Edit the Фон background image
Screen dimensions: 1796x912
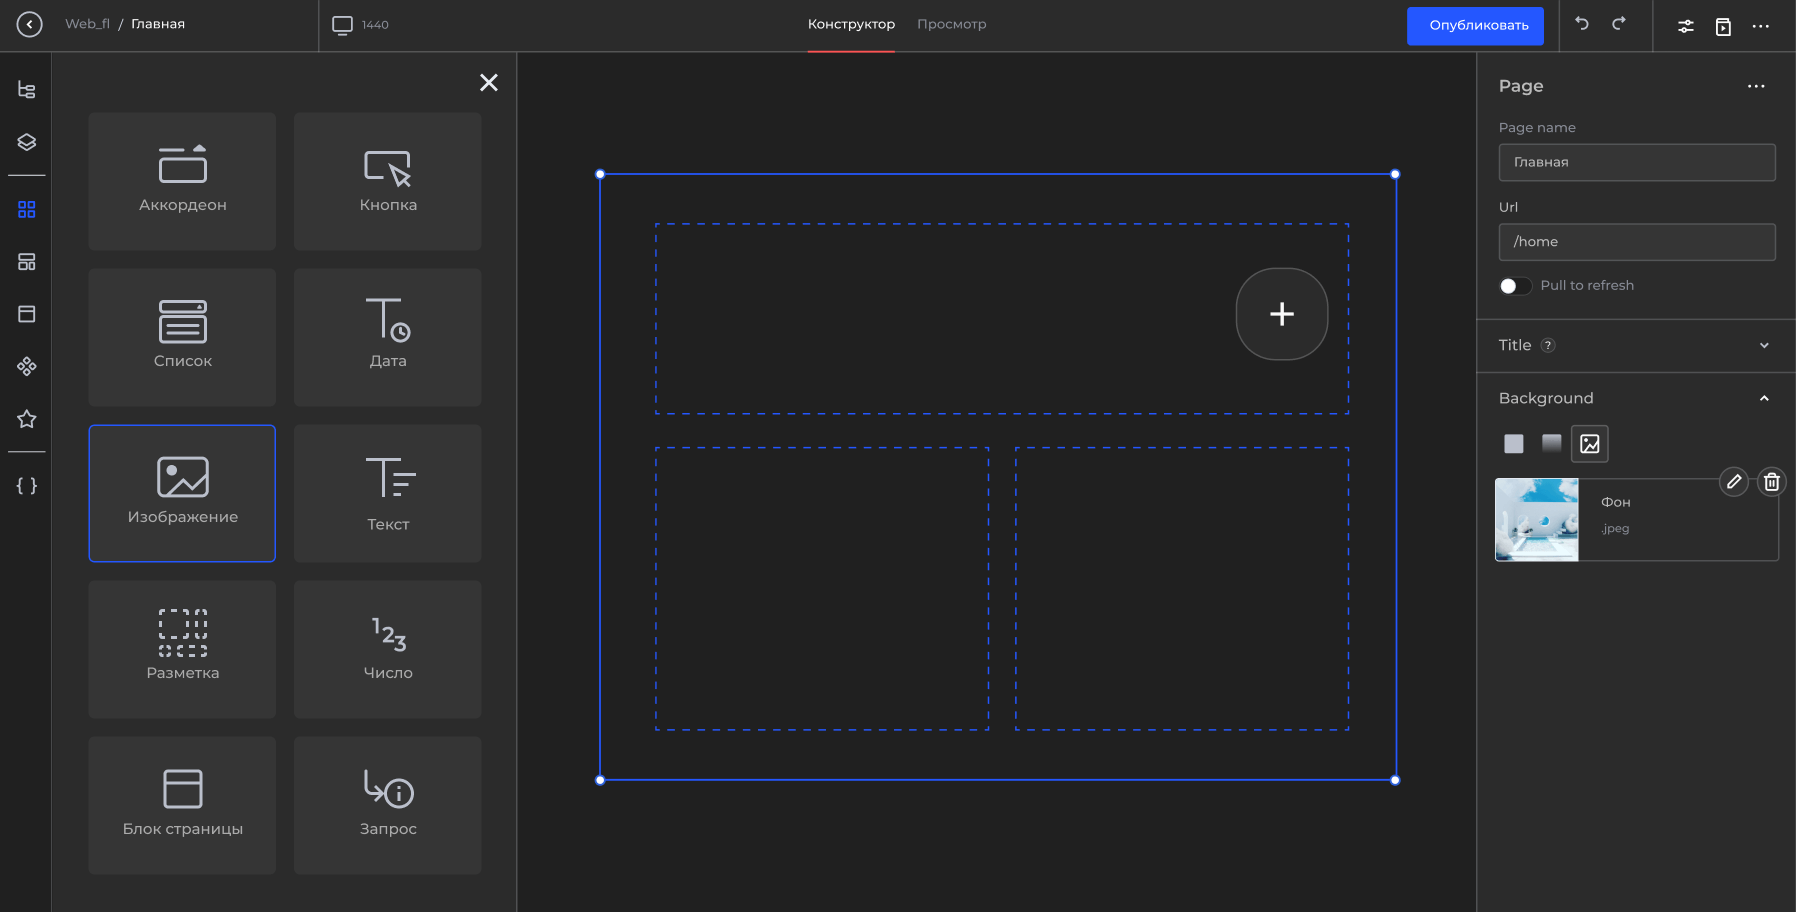(1734, 482)
